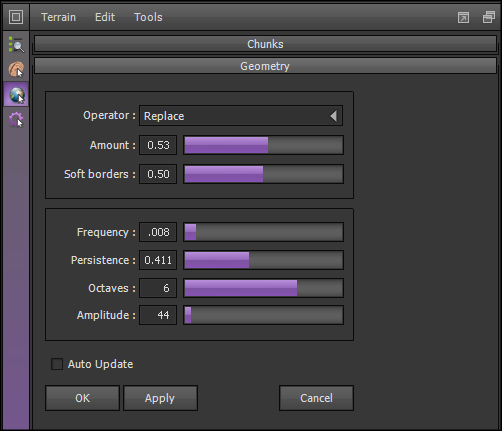Expand the Chunks section header

click(x=265, y=44)
